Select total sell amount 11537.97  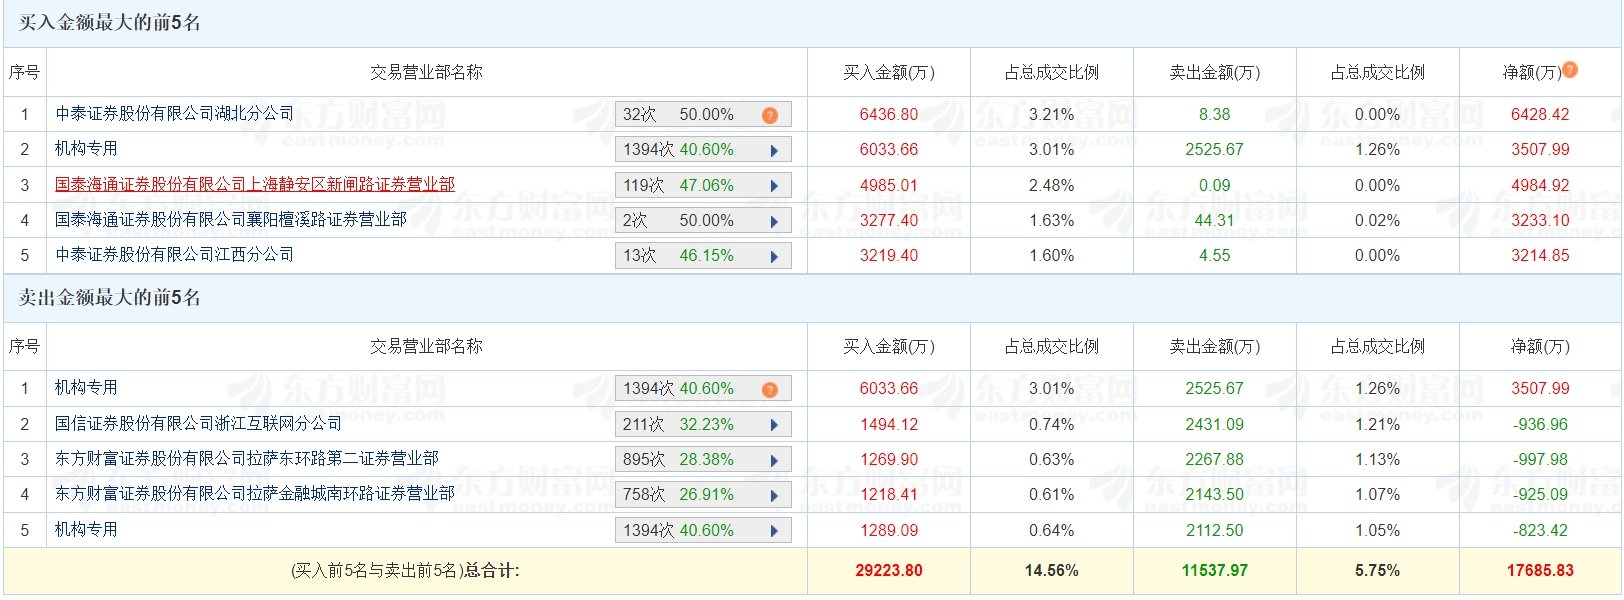[1215, 571]
